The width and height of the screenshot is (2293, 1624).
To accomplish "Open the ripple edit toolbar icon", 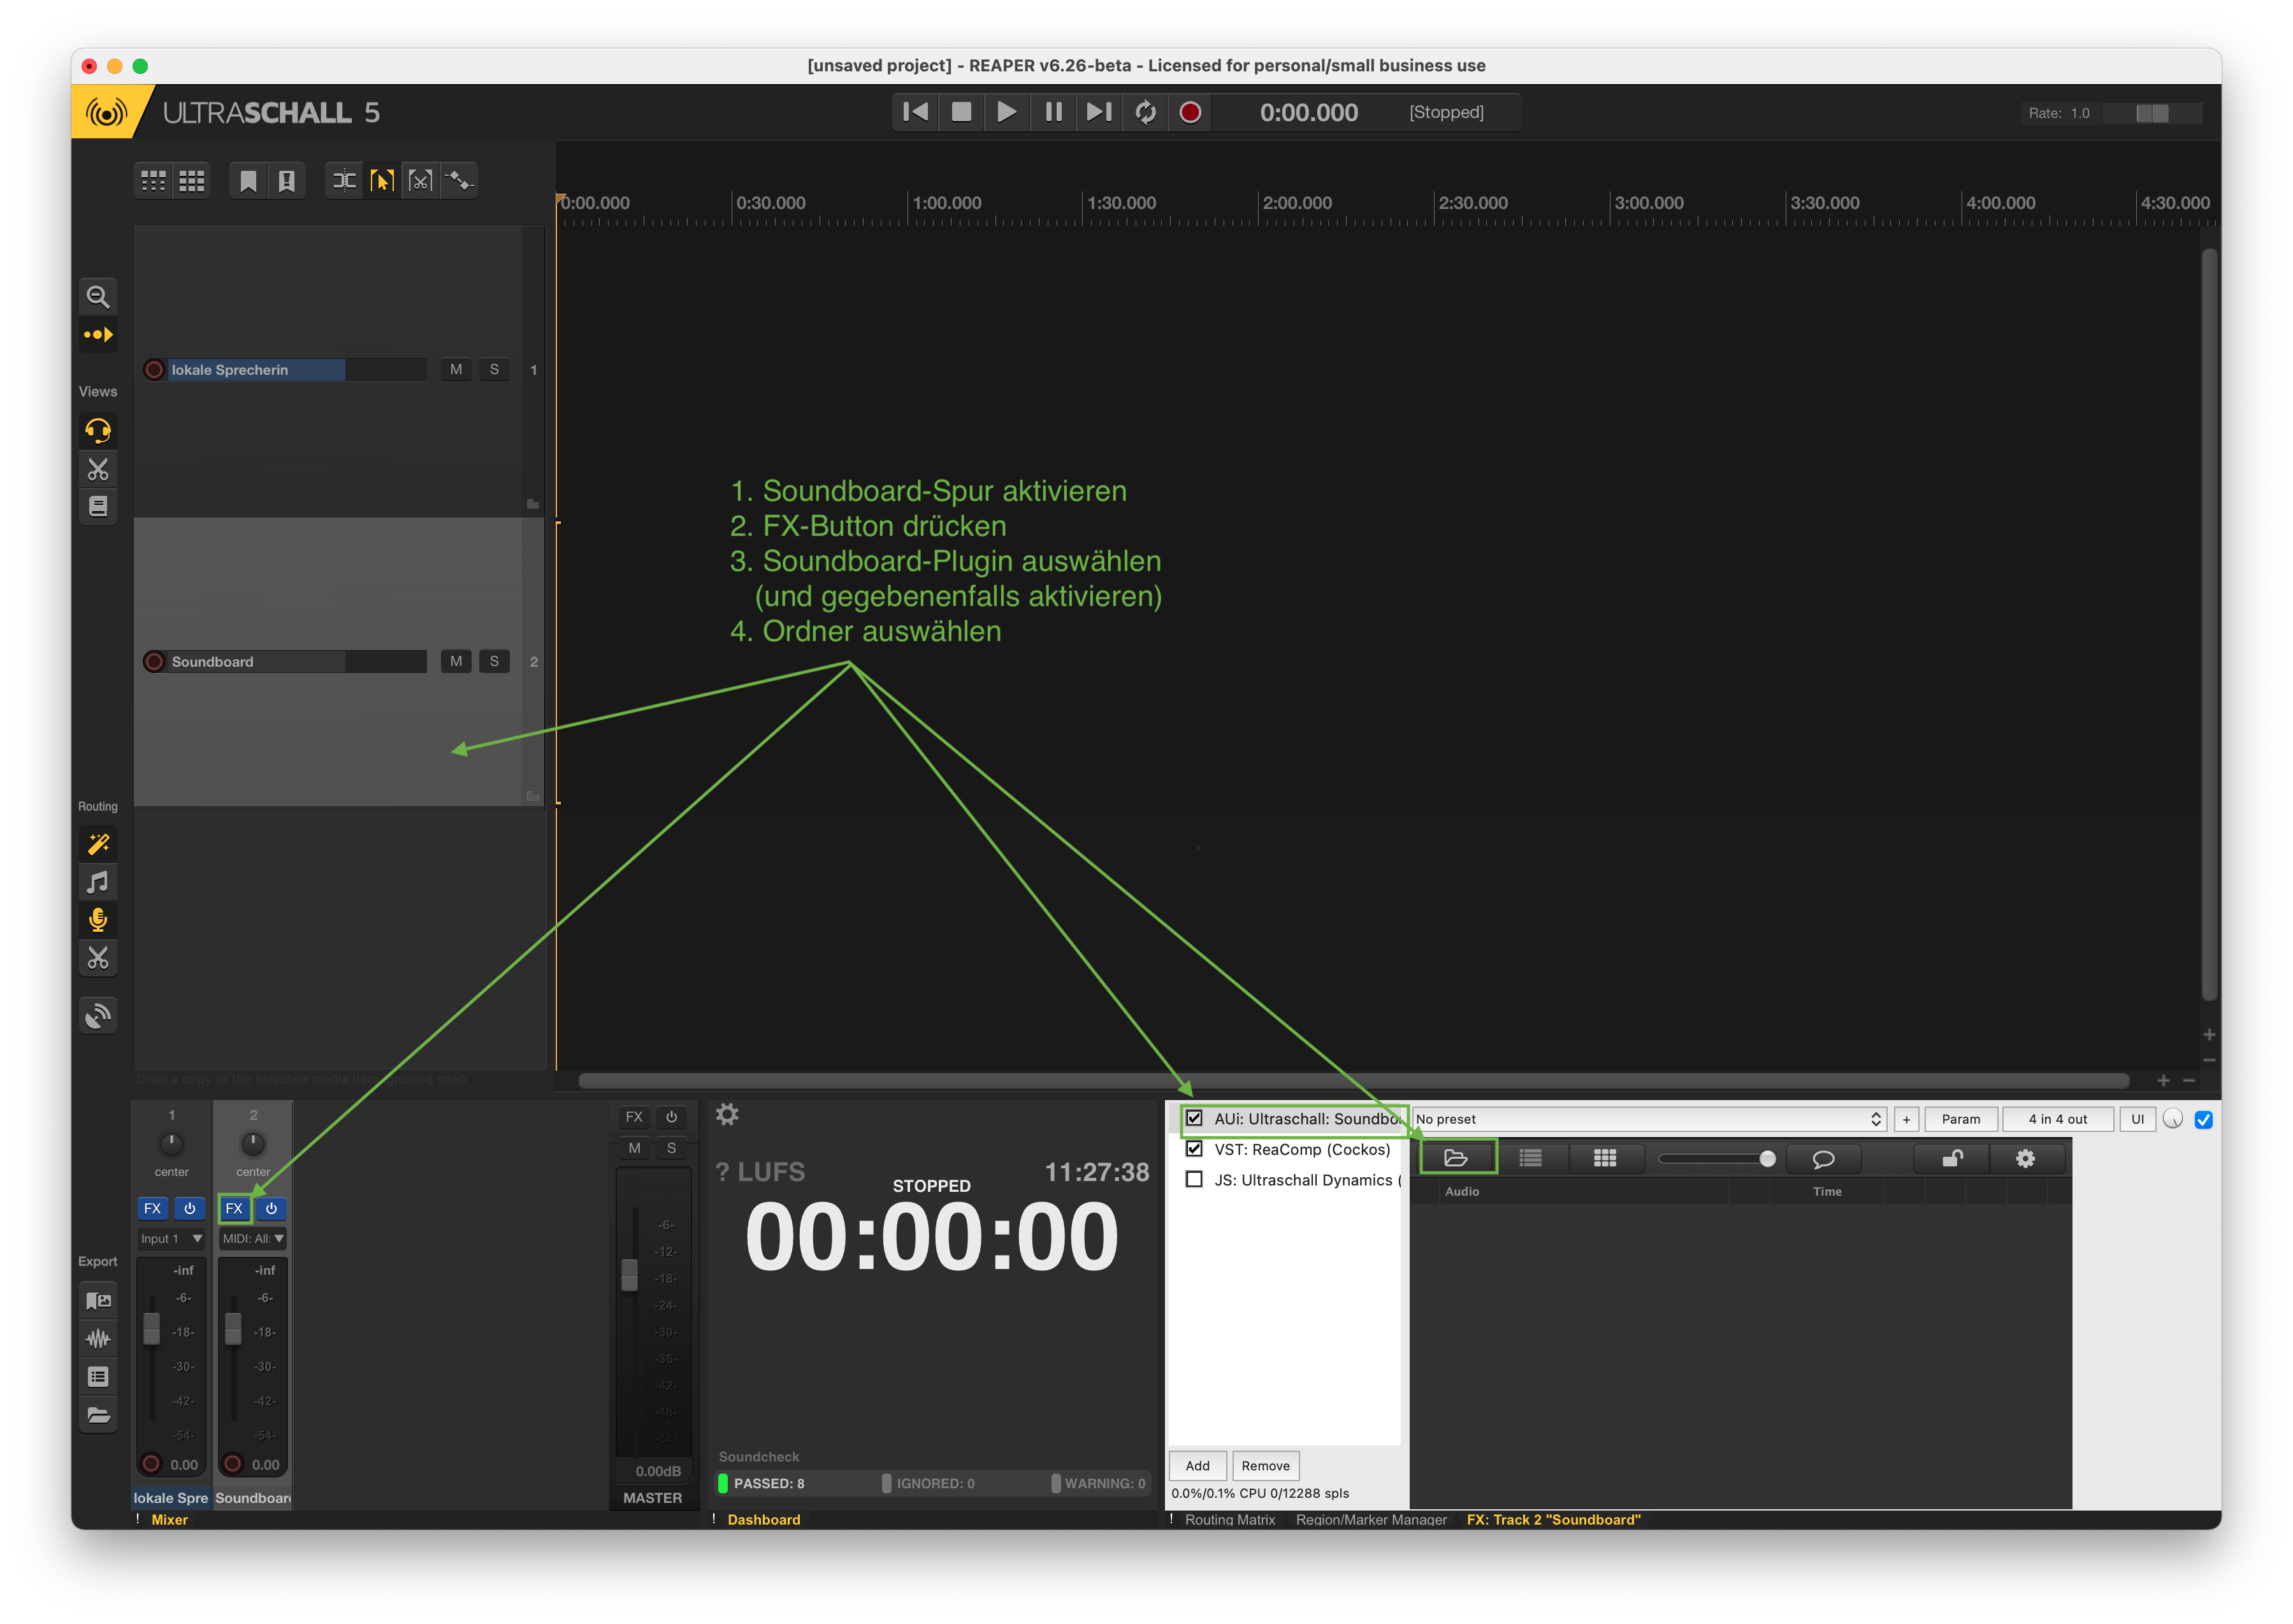I will [344, 180].
